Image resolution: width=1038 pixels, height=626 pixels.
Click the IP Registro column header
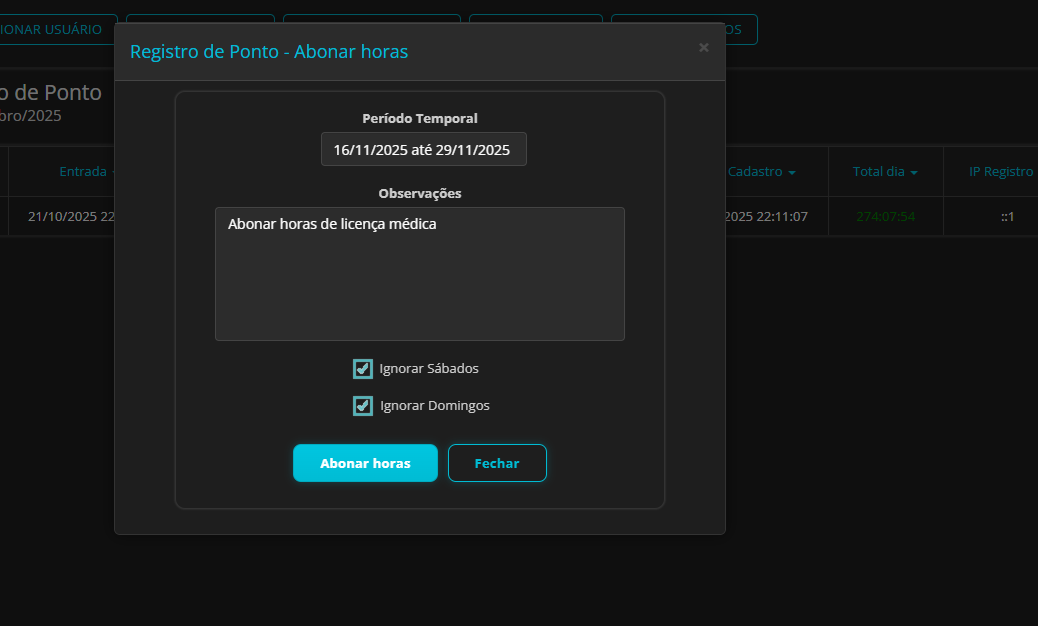[1000, 171]
